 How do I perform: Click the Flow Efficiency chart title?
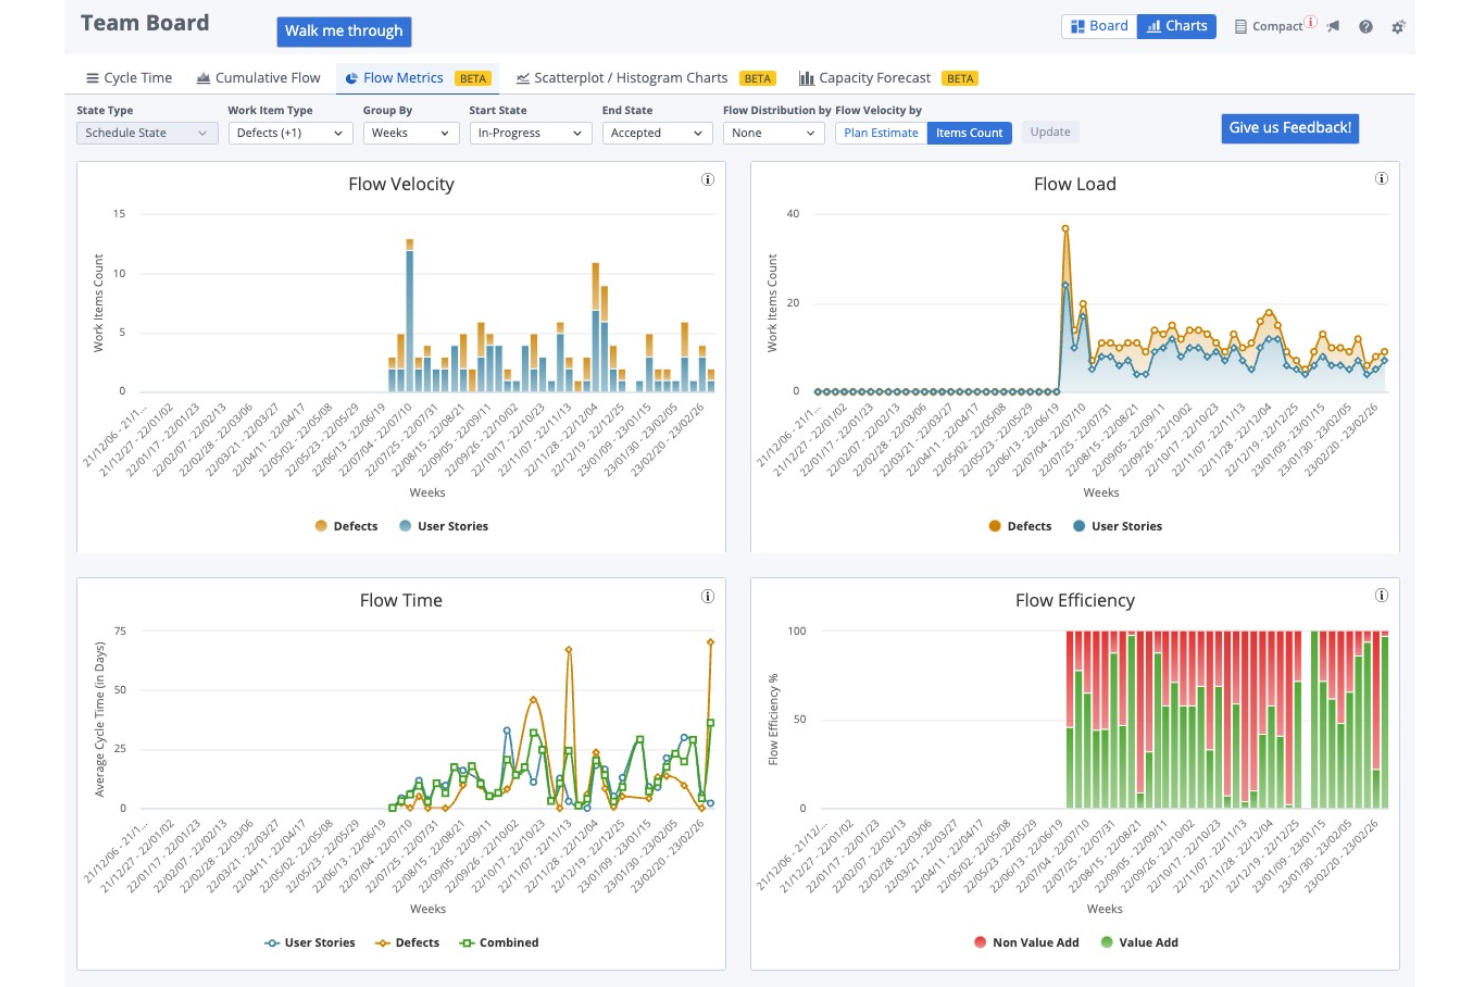point(1075,600)
